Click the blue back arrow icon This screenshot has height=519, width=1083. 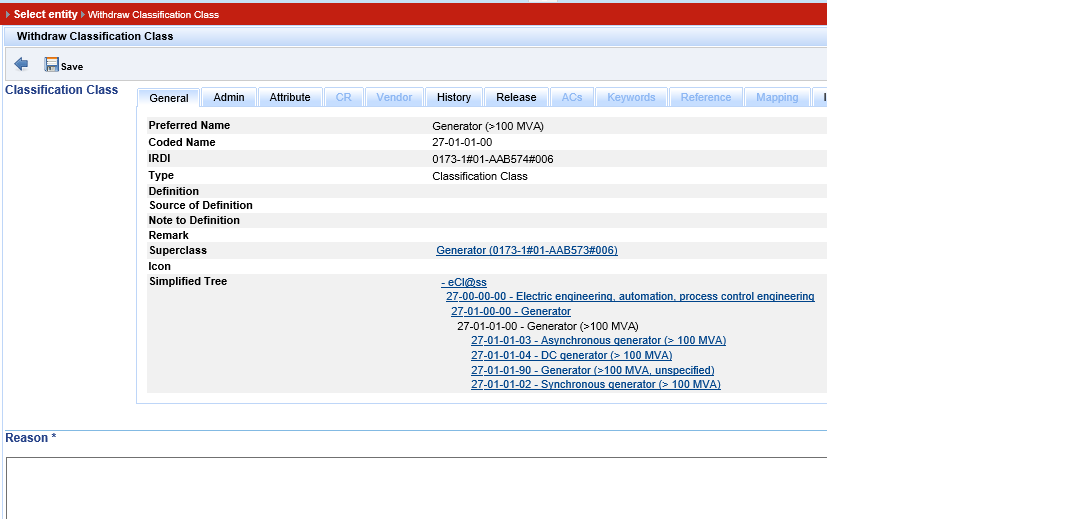21,64
